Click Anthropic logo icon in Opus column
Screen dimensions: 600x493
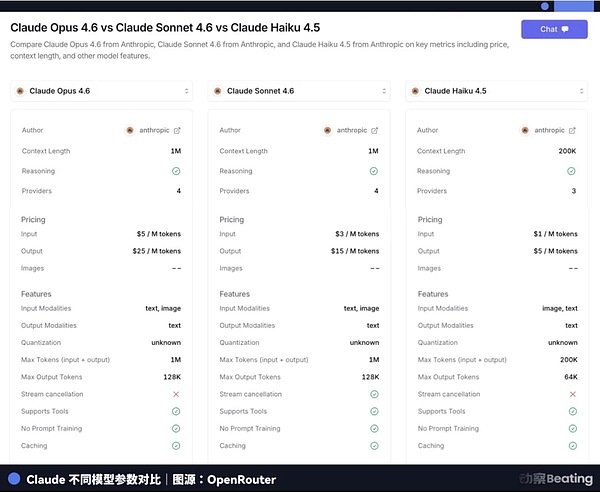(130, 130)
